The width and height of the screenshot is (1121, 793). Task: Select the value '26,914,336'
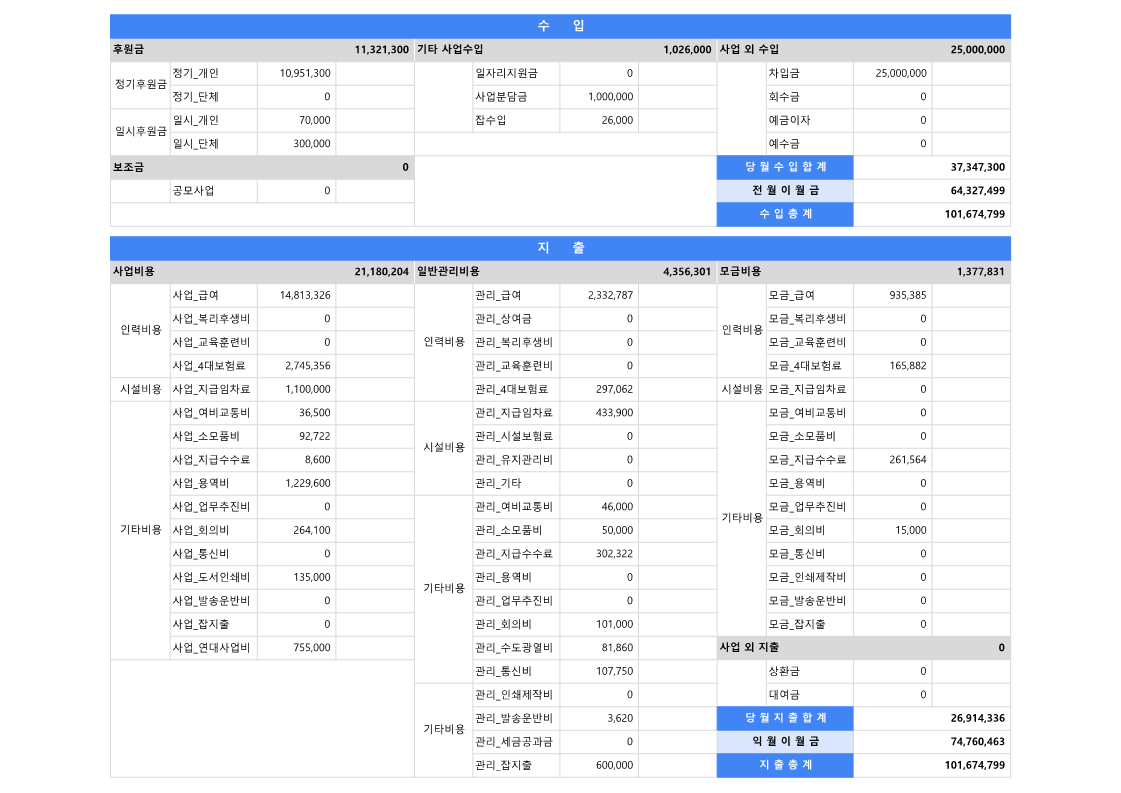coord(977,718)
